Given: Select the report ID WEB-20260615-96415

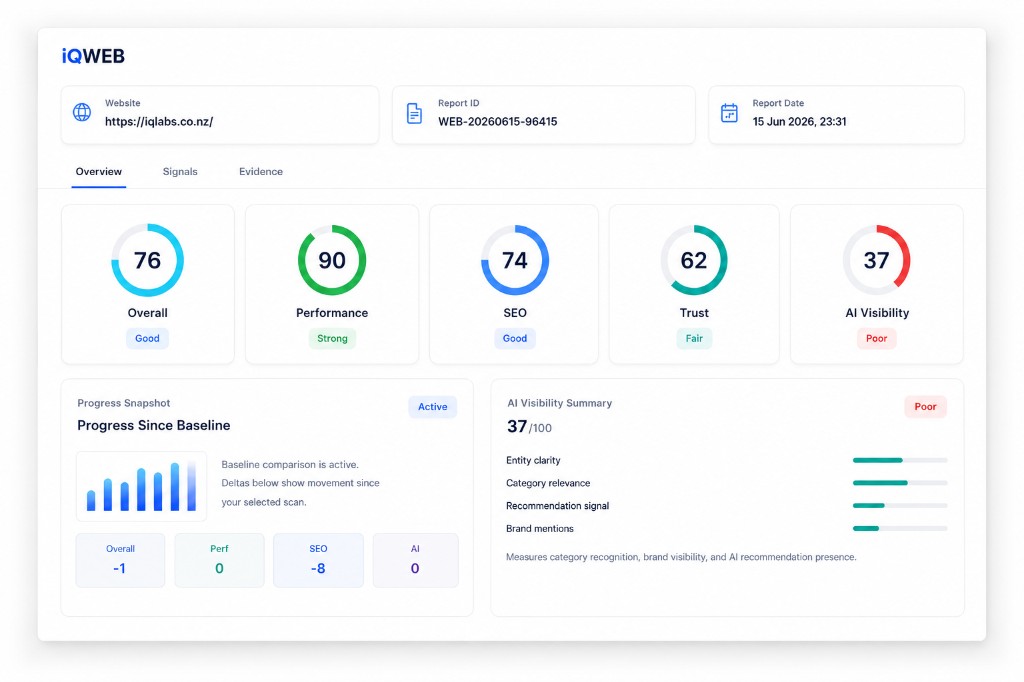Looking at the screenshot, I should click(x=497, y=122).
